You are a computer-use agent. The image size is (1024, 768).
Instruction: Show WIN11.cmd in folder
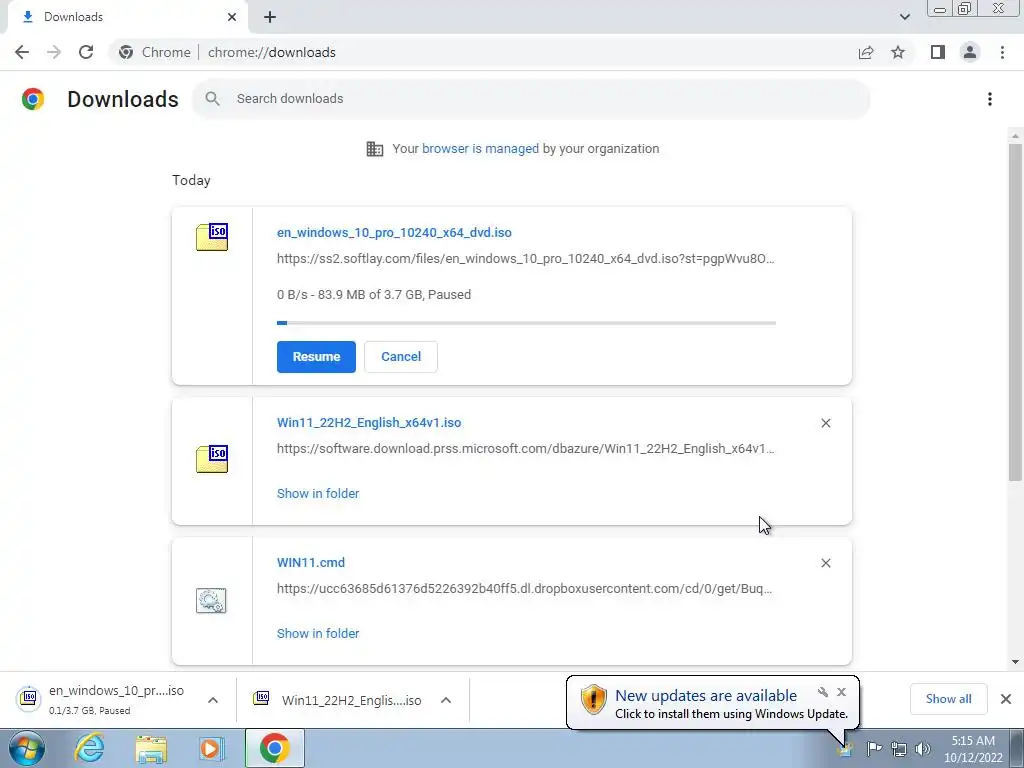(x=318, y=633)
